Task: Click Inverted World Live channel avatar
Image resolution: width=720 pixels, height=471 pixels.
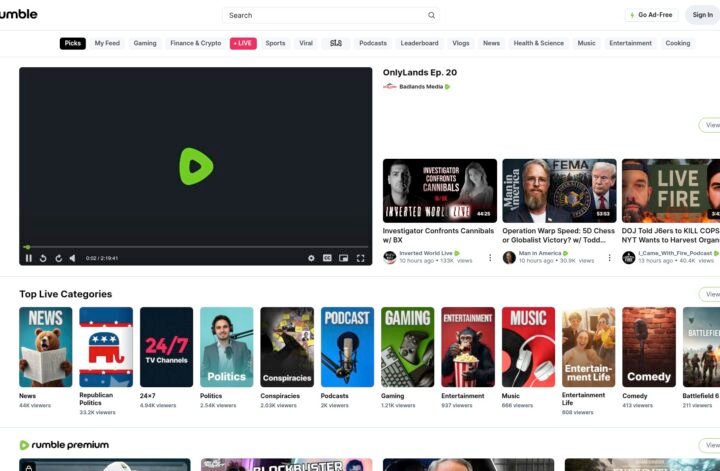Action: tap(390, 258)
